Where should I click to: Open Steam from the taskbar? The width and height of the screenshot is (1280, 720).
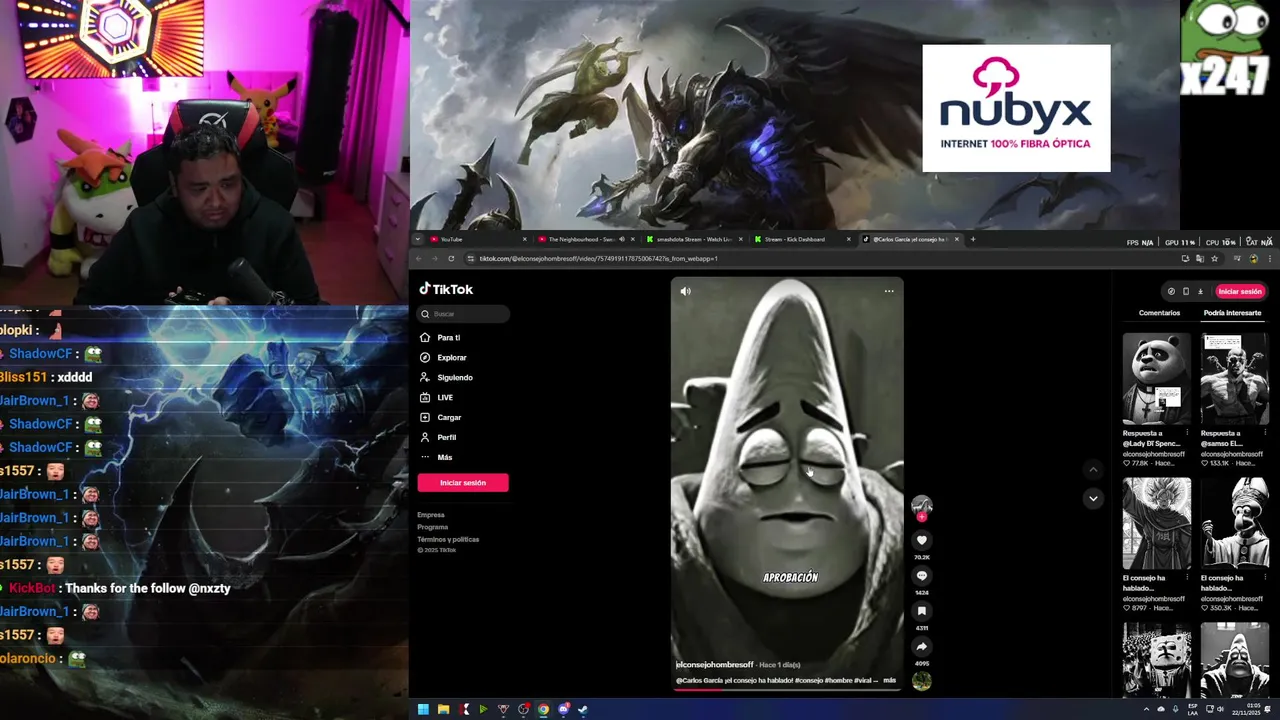pos(583,710)
